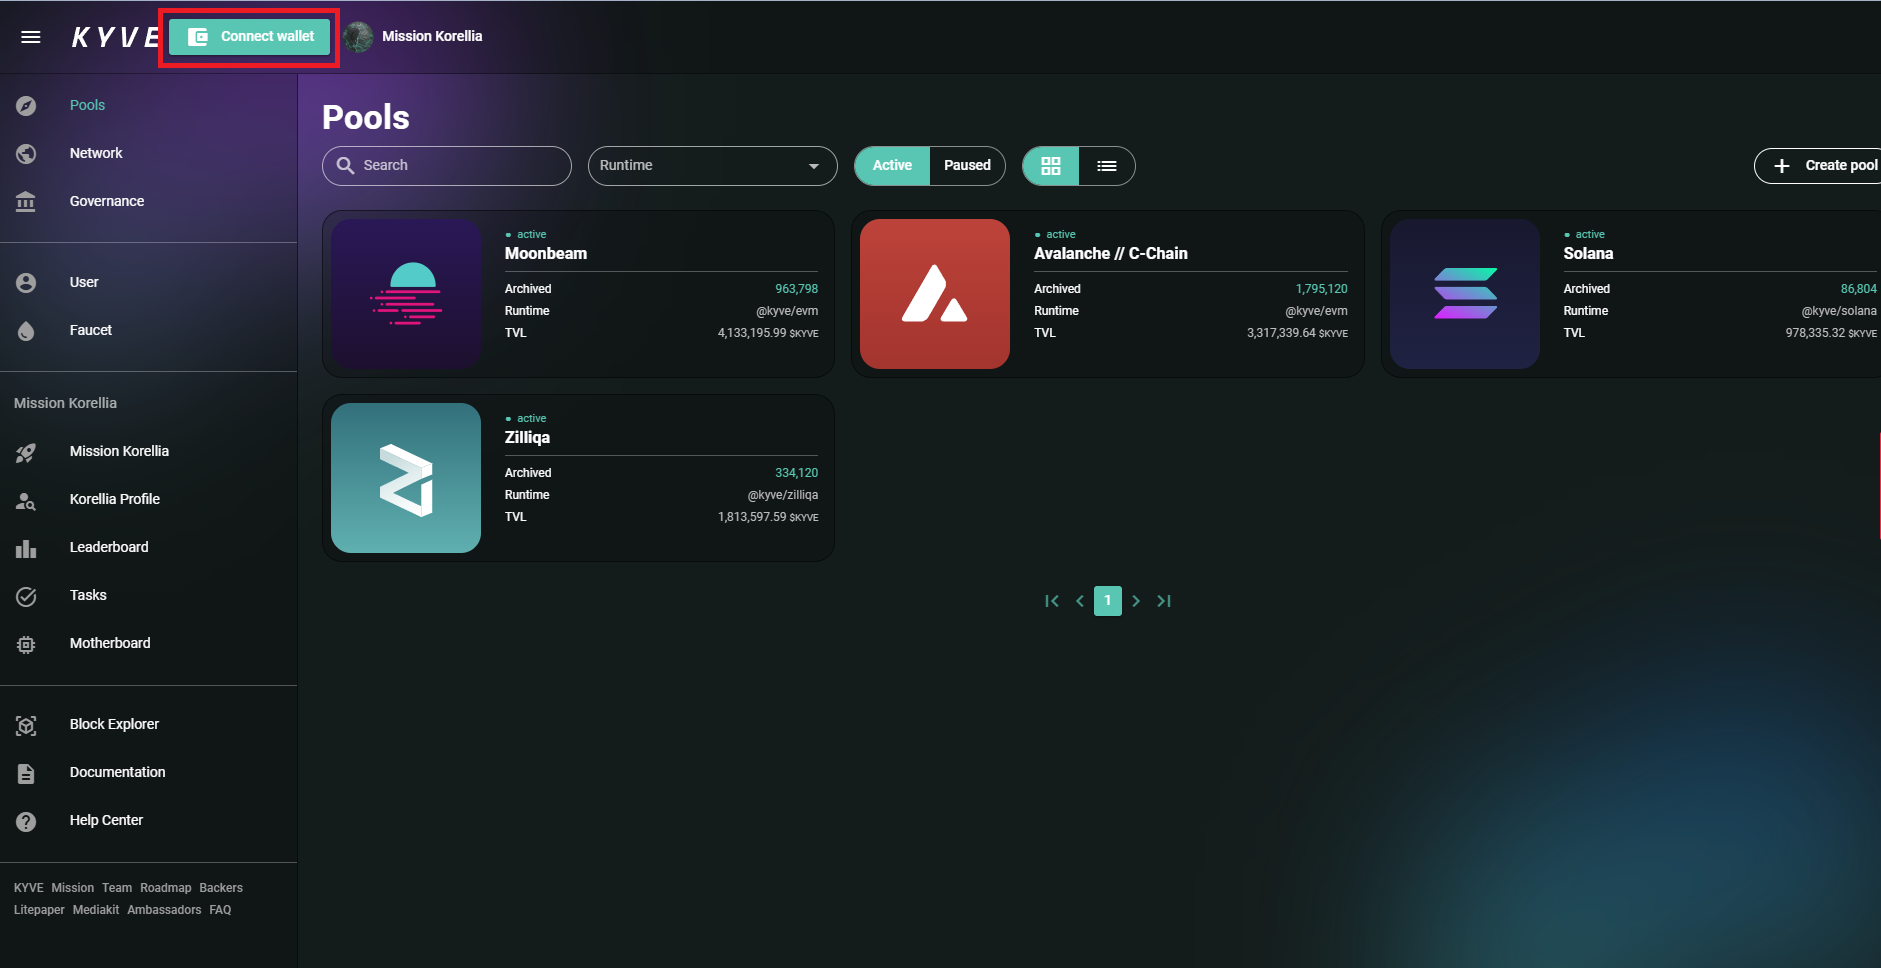
Task: Open the Solana pool logo thumbnail
Action: [1465, 294]
